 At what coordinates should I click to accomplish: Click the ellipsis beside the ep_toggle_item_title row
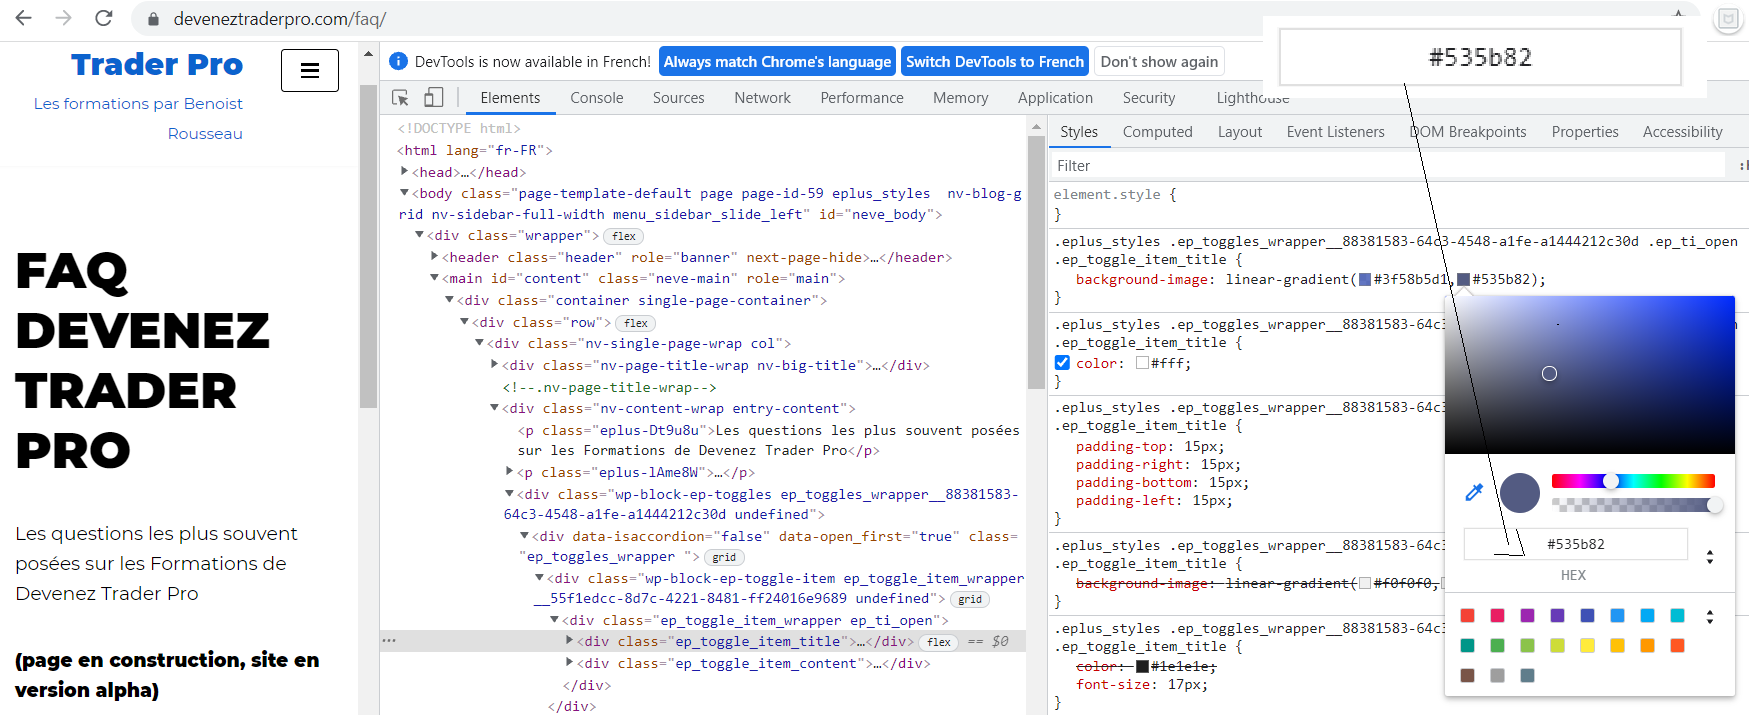(x=389, y=641)
